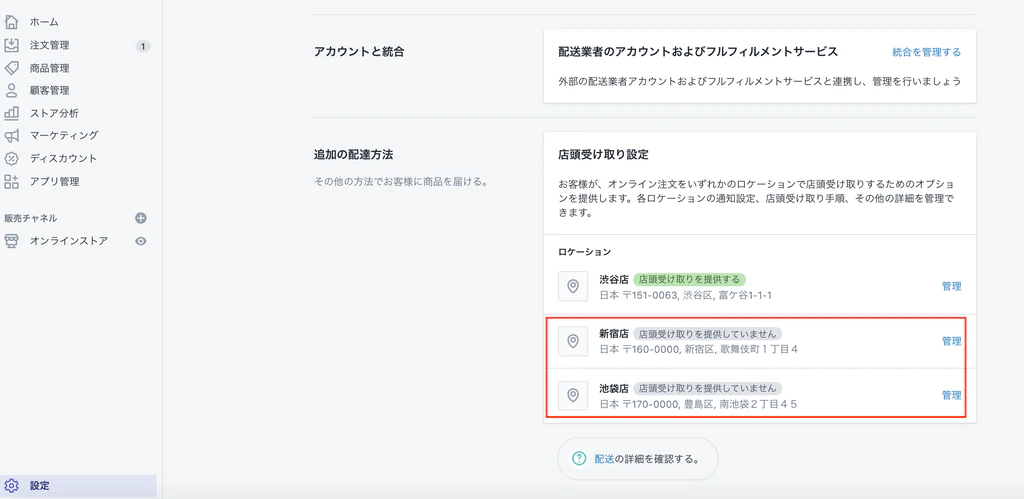This screenshot has height=499, width=1024.
Task: Click the 店頭受け取り設定 heading
Action: pos(603,155)
